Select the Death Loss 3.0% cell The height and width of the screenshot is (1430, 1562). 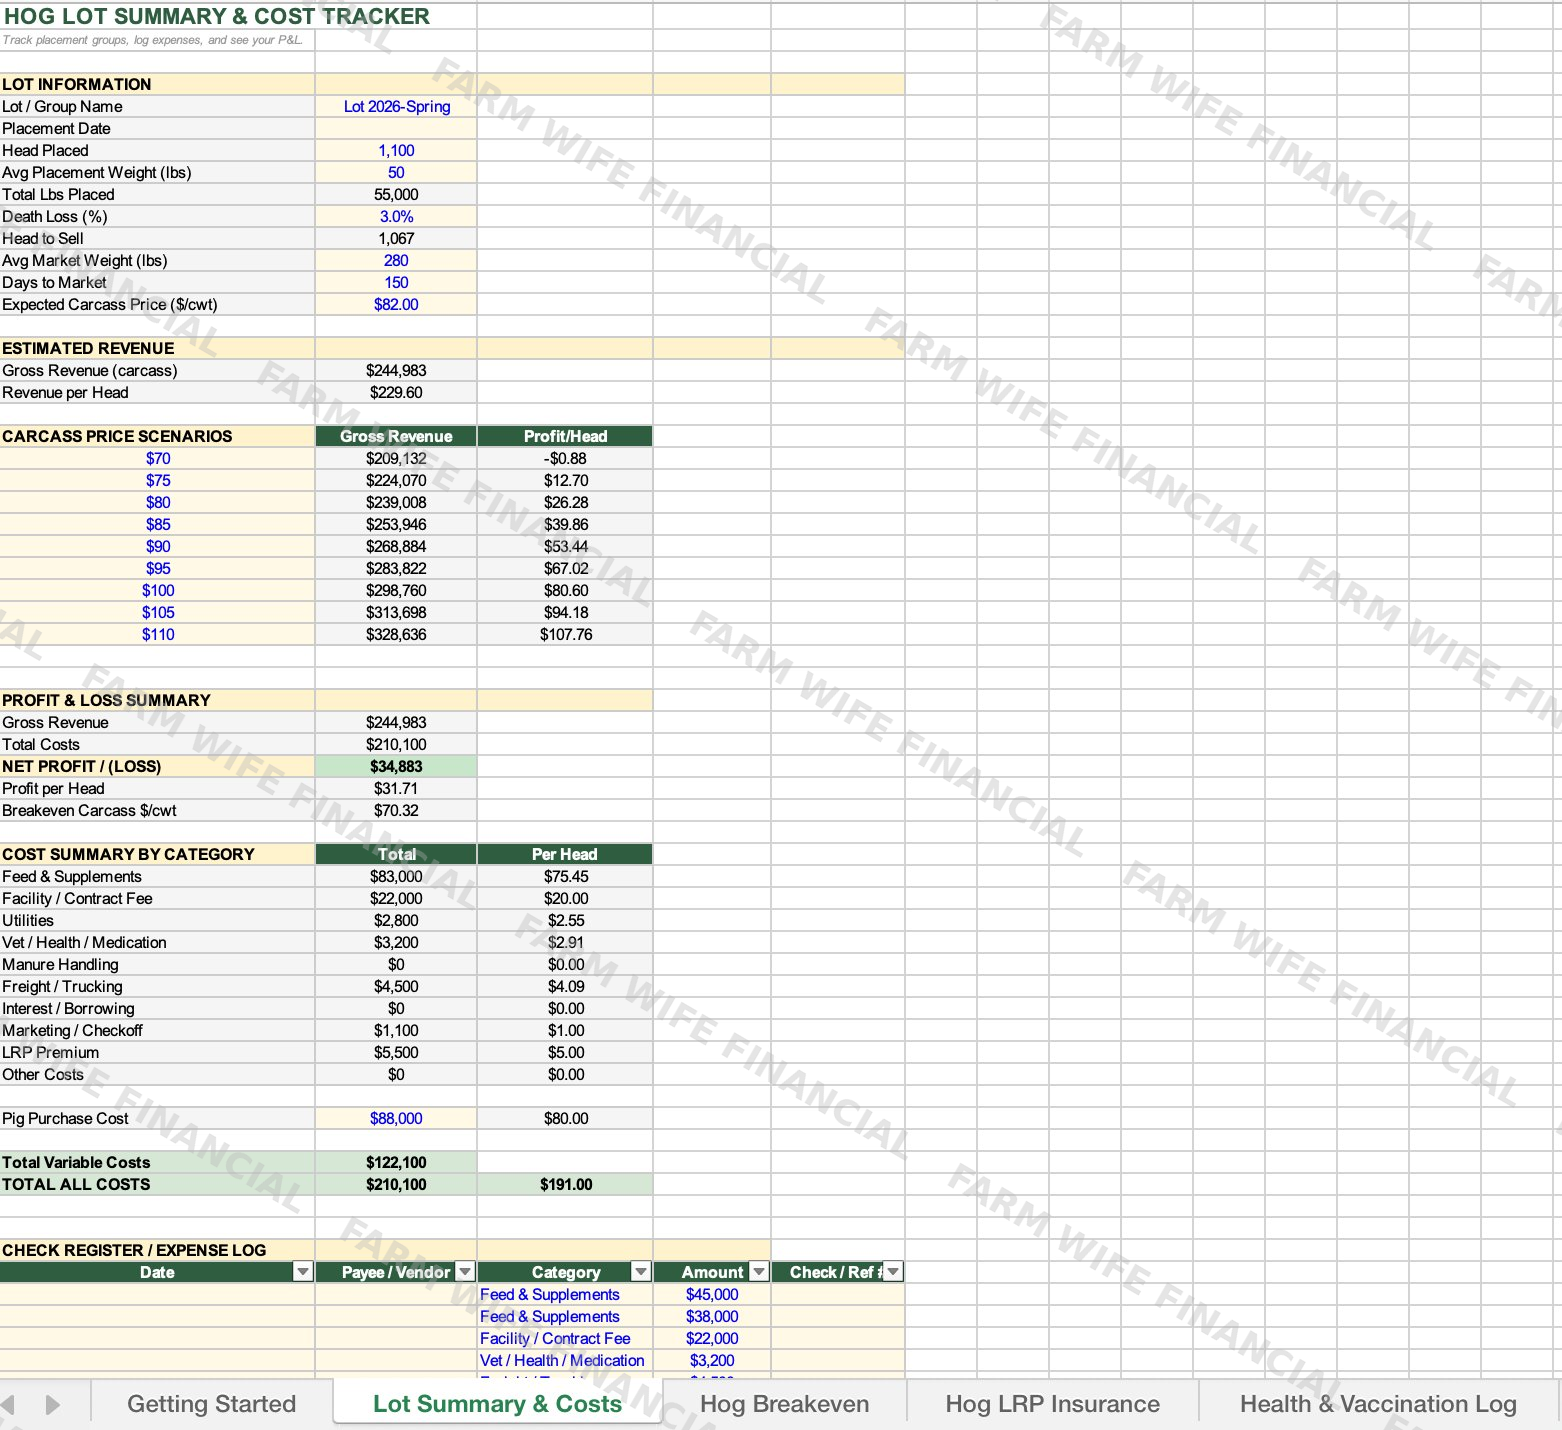[x=396, y=217]
